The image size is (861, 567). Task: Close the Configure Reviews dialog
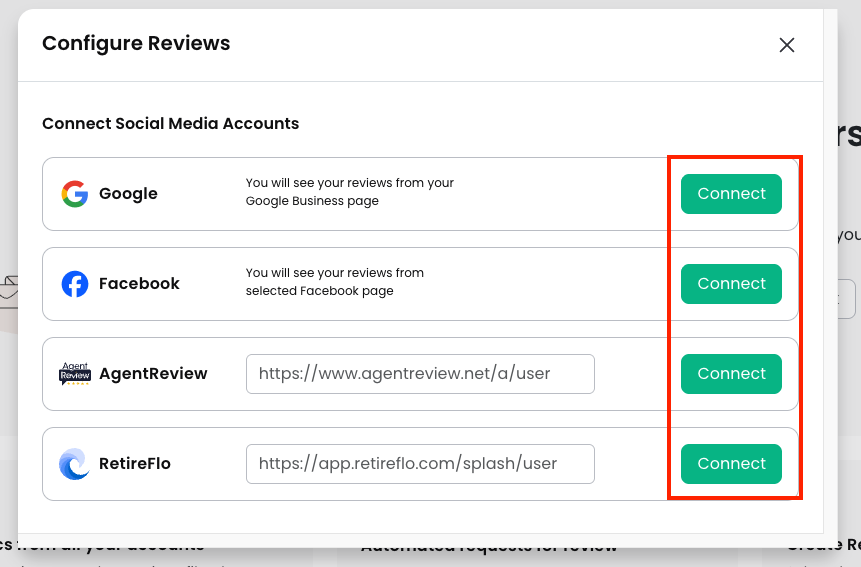click(787, 45)
